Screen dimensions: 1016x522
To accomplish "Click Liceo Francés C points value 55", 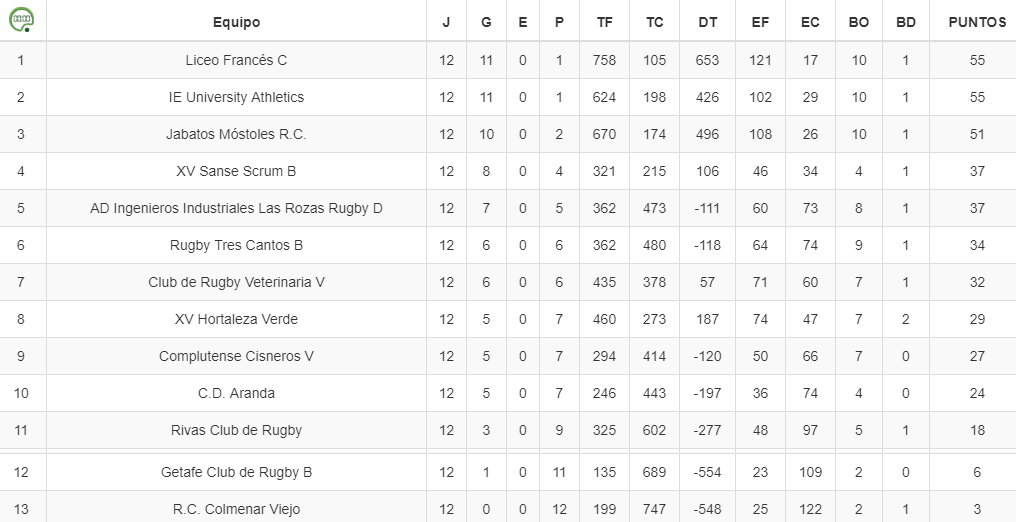I will click(977, 60).
